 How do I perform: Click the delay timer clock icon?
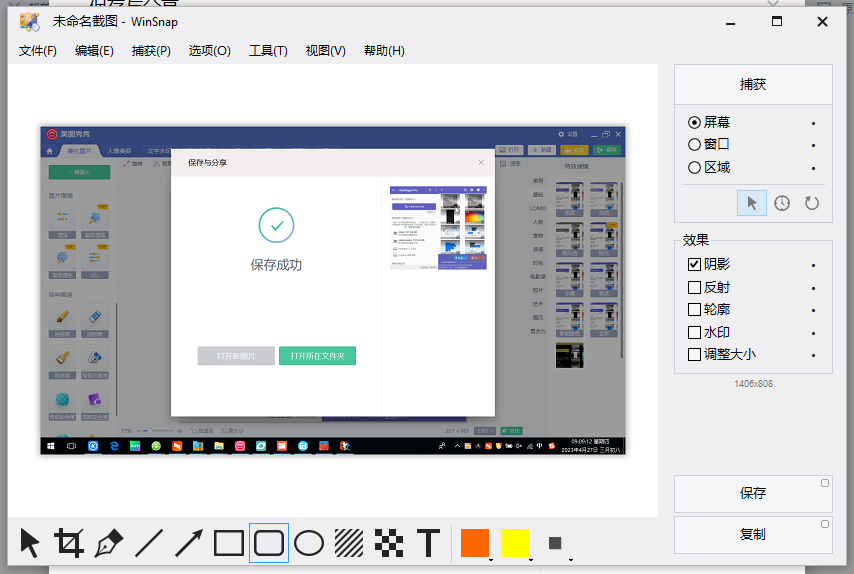(782, 203)
